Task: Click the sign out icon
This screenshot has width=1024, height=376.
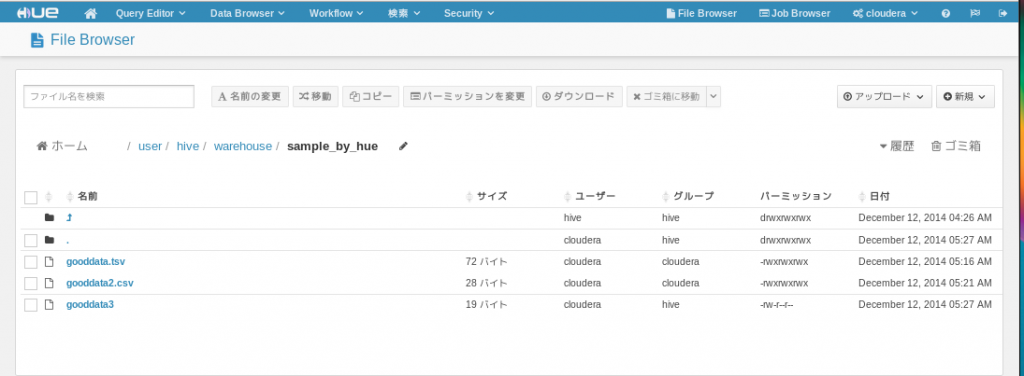Action: pyautogui.click(x=1003, y=13)
